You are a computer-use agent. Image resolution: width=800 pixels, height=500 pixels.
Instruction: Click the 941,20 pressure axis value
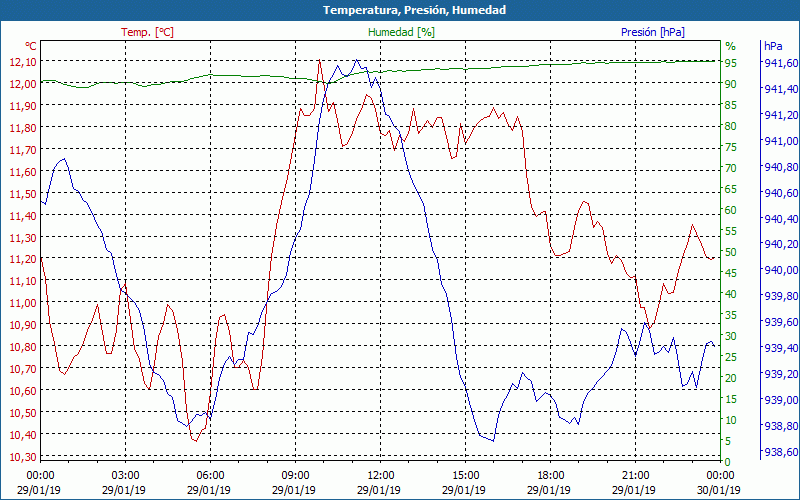tap(781, 115)
